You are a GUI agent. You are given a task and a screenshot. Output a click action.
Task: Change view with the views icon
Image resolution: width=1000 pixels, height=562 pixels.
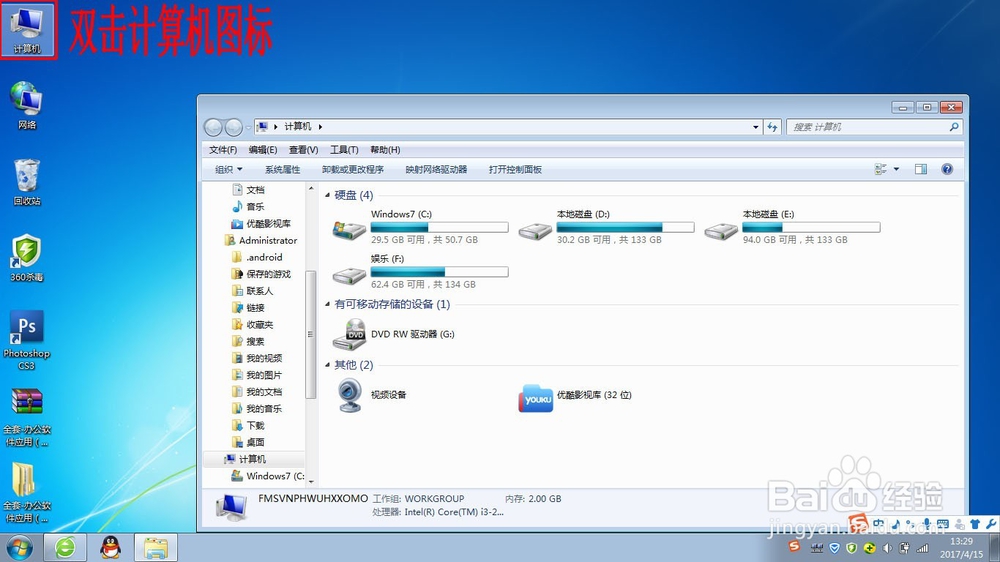(881, 169)
